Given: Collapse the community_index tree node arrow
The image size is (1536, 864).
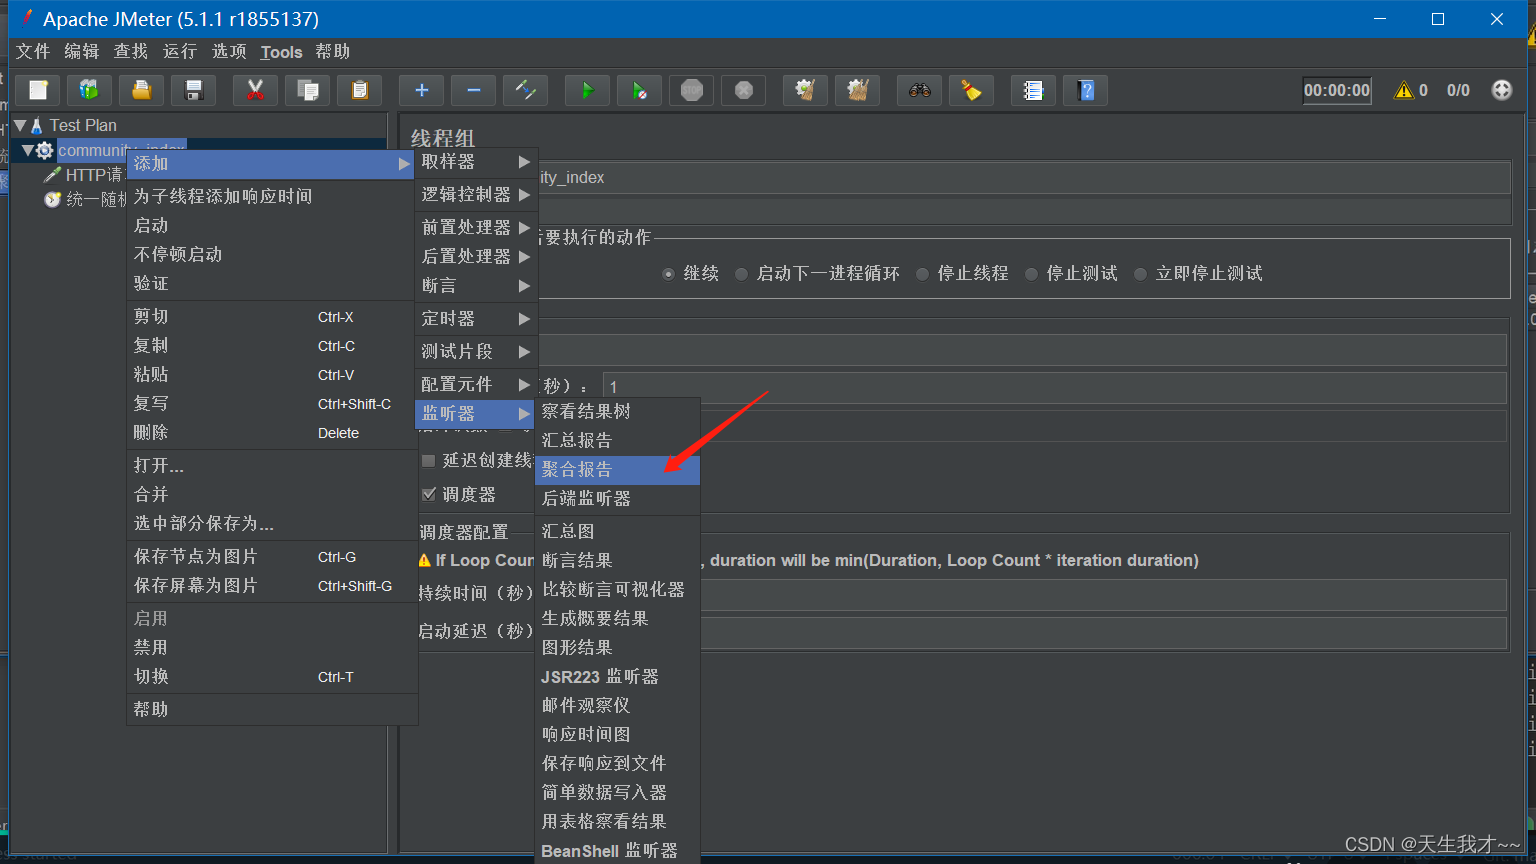Looking at the screenshot, I should click(x=28, y=150).
